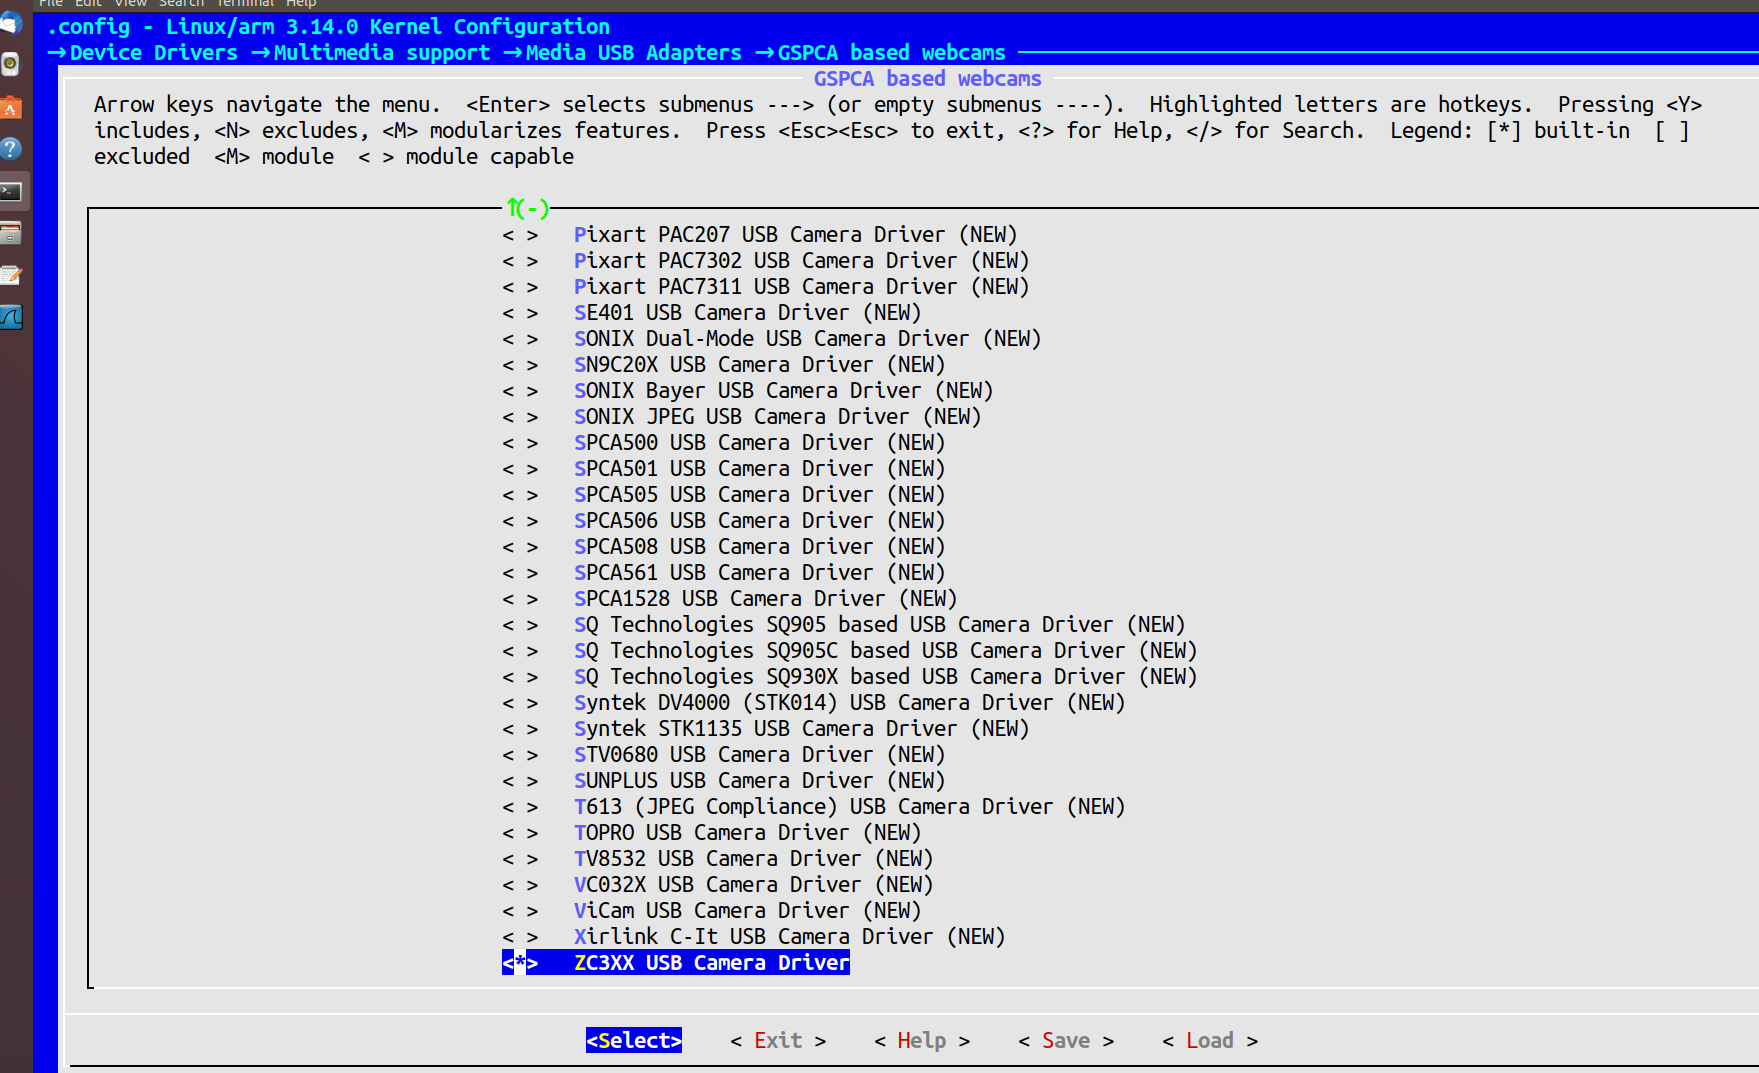The image size is (1759, 1073).
Task: Click 'Device Drivers' in the breadcrumb path
Action: click(x=154, y=53)
